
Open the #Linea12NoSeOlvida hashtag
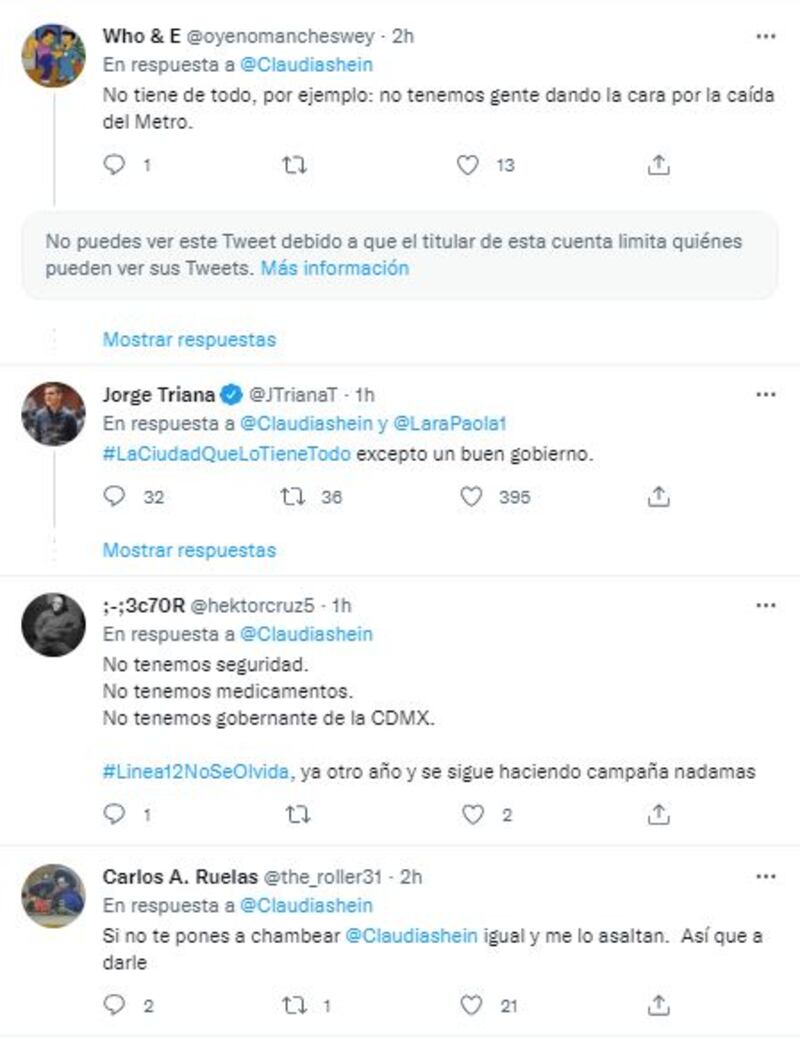click(x=196, y=772)
